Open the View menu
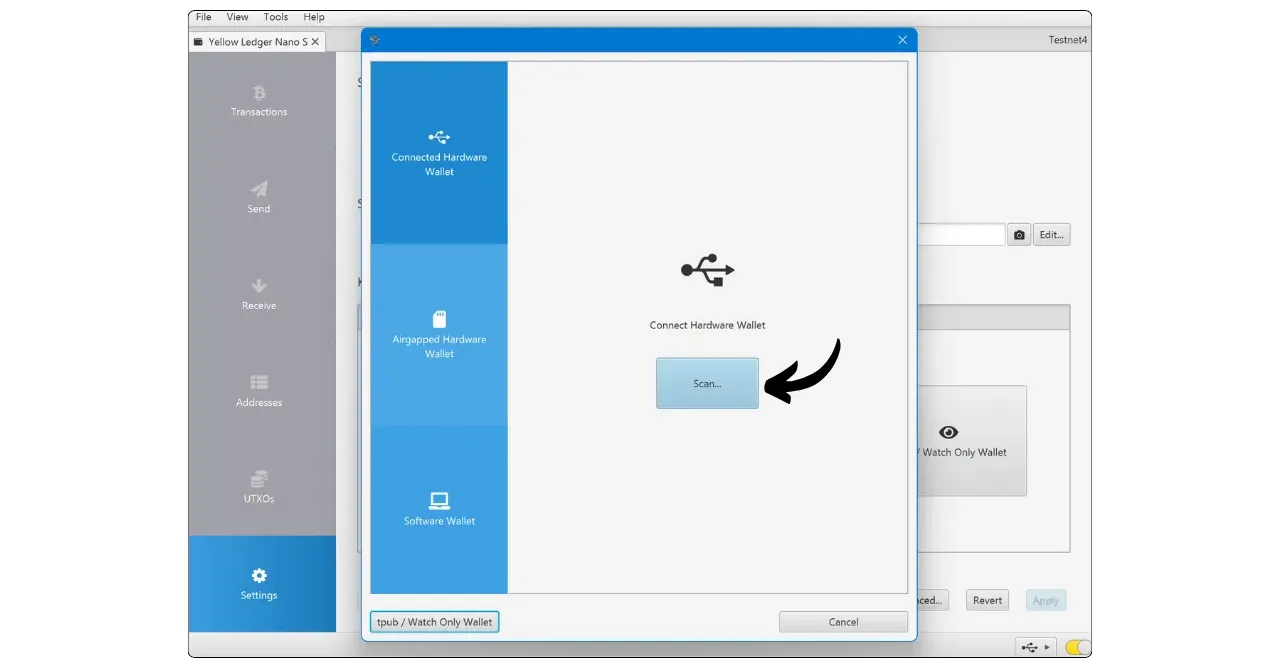The height and width of the screenshot is (668, 1280). 237,17
